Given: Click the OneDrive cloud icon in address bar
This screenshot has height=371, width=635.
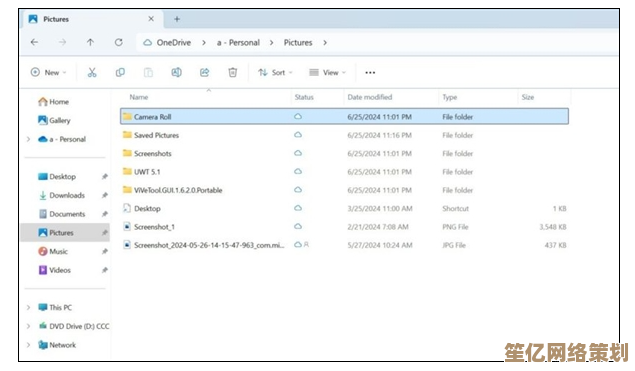Looking at the screenshot, I should (148, 43).
